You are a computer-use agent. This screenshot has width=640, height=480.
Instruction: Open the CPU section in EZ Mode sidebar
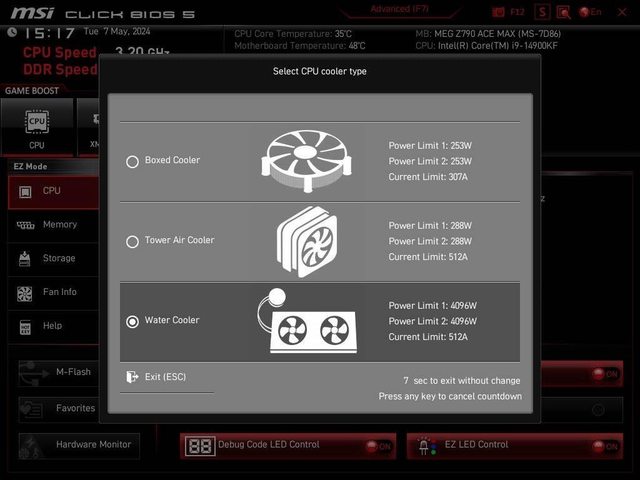pyautogui.click(x=53, y=192)
